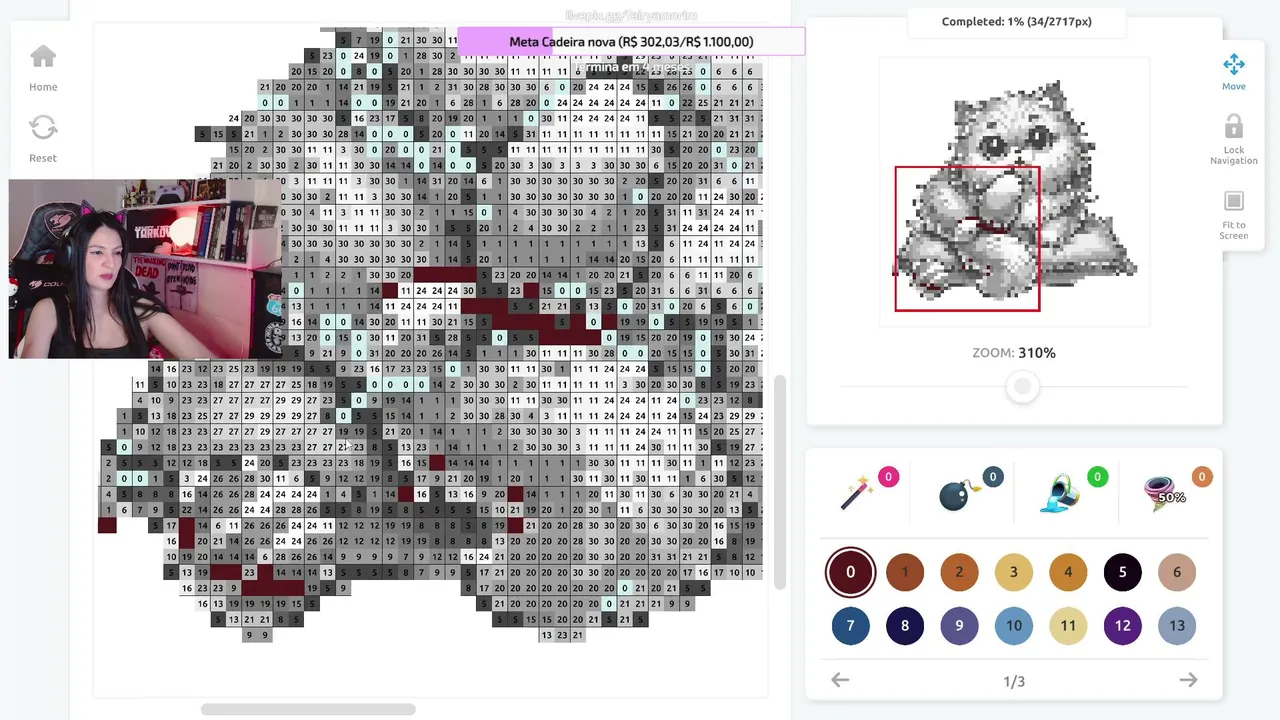1280x720 pixels.
Task: Choose violet color 12
Action: click(x=1122, y=626)
